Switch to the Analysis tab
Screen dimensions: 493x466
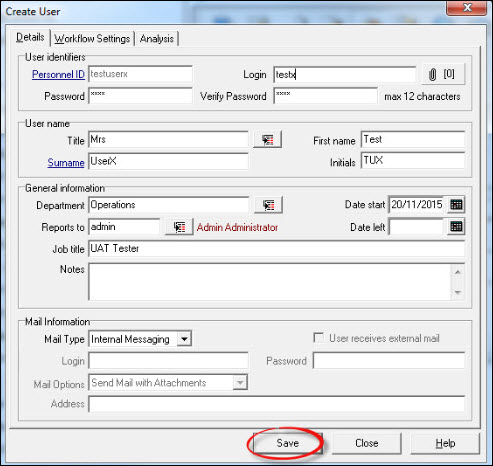pos(157,39)
